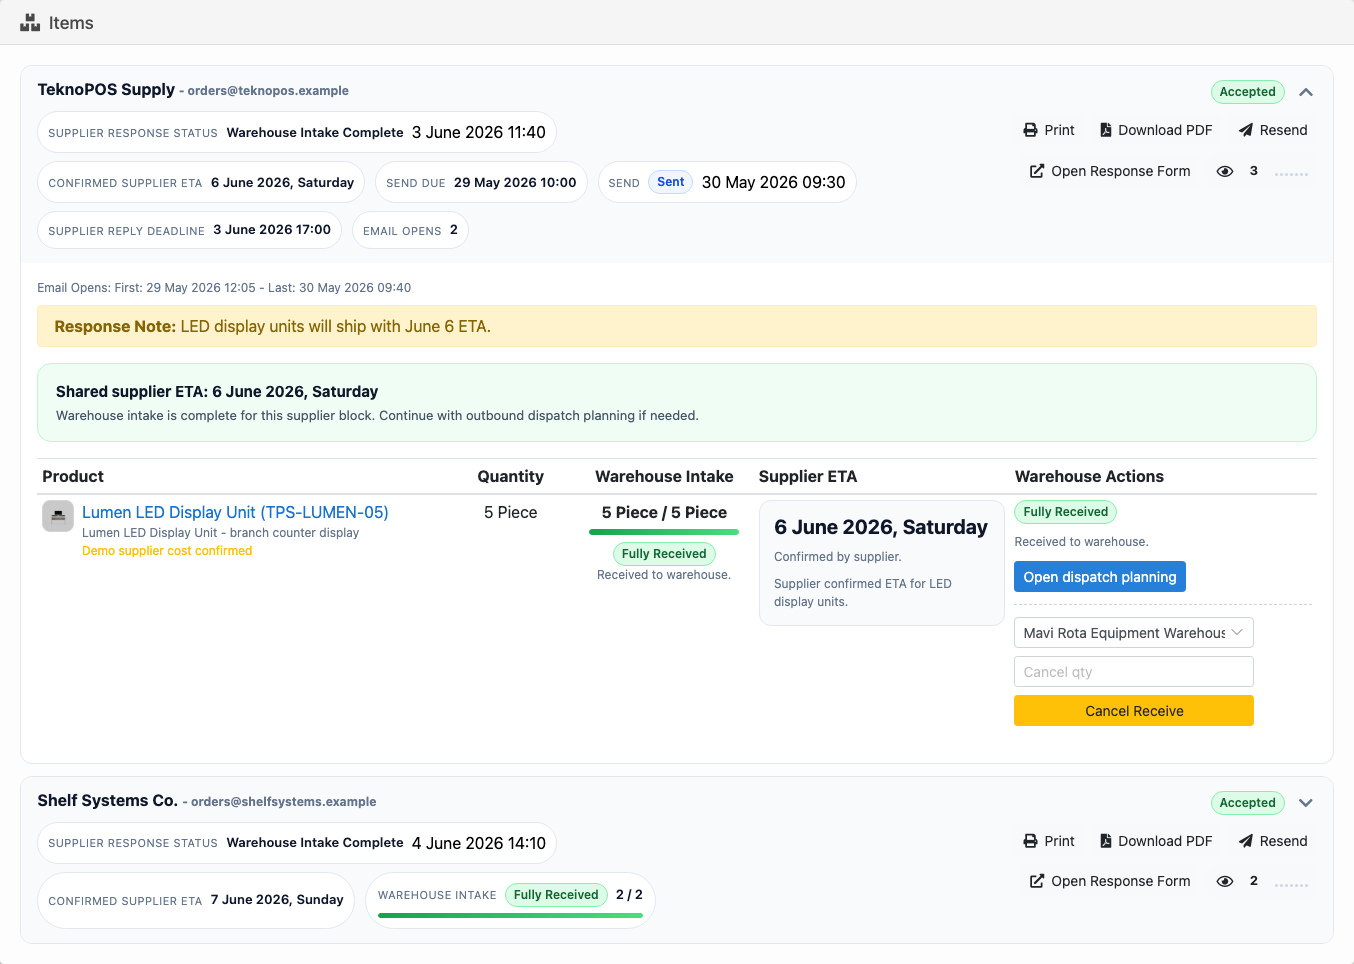This screenshot has width=1354, height=964.
Task: Click the Email Opens 2 pill
Action: click(x=410, y=230)
